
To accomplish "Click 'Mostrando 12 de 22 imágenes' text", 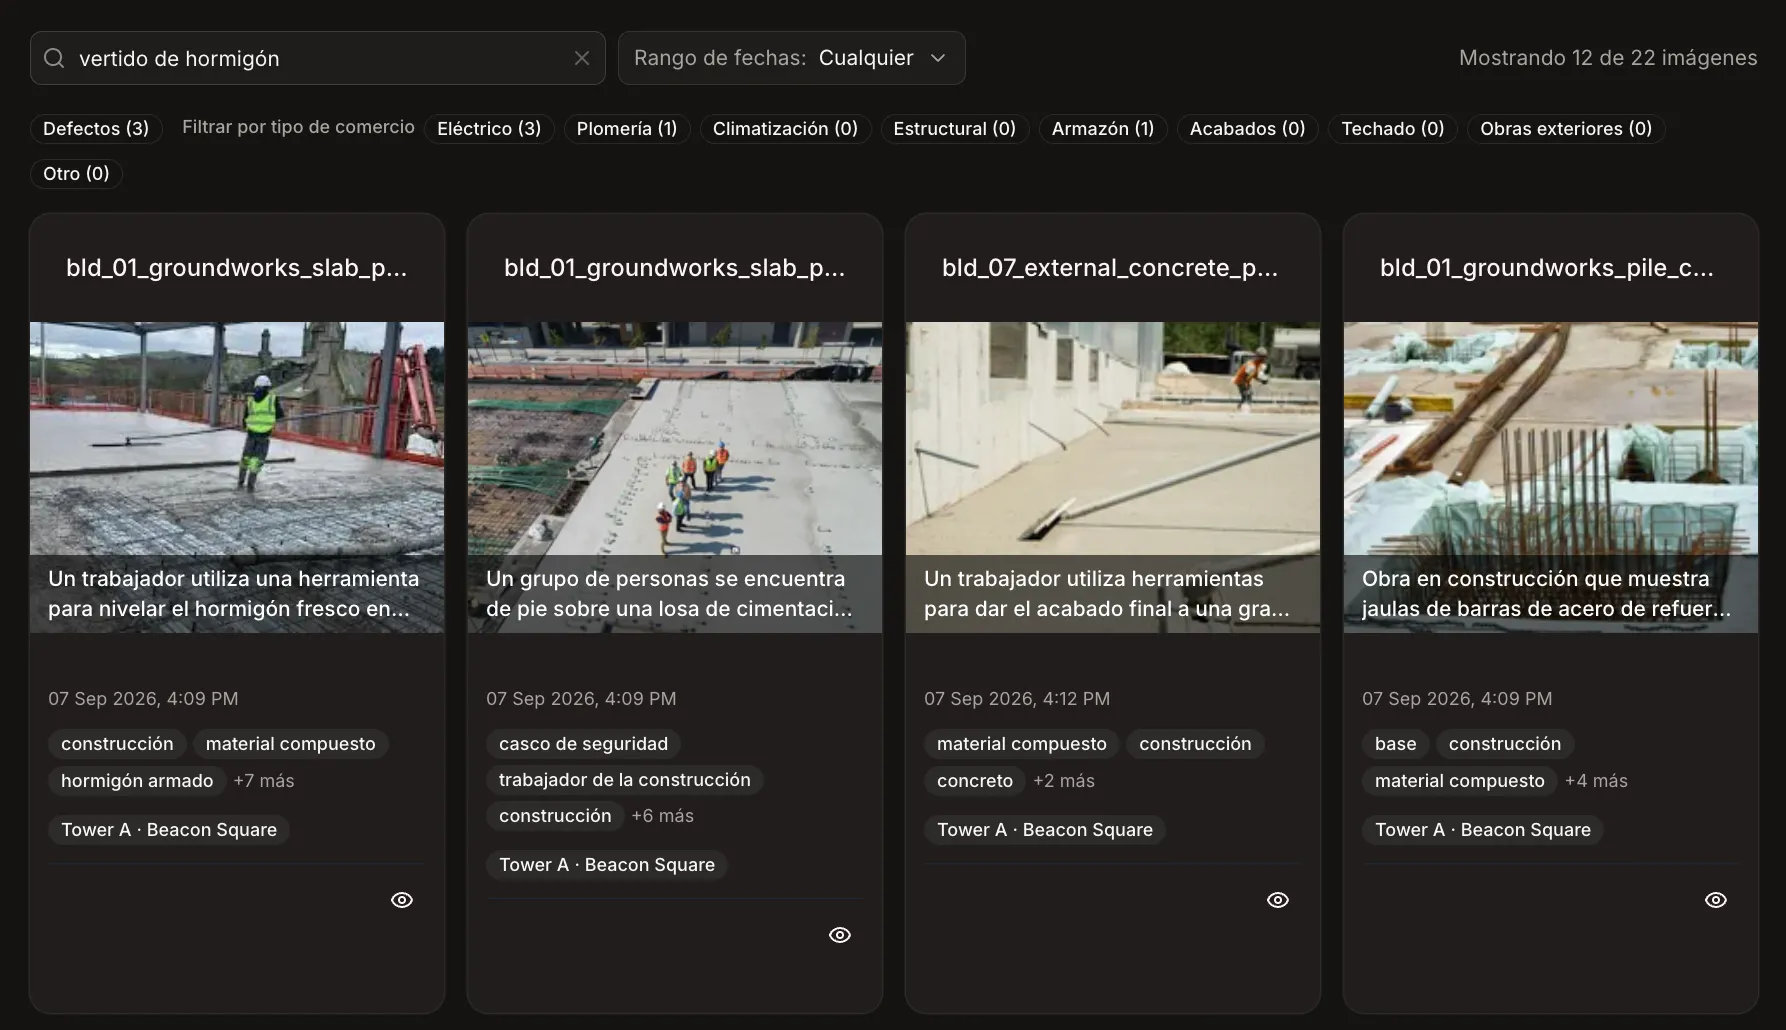I will click(1608, 58).
